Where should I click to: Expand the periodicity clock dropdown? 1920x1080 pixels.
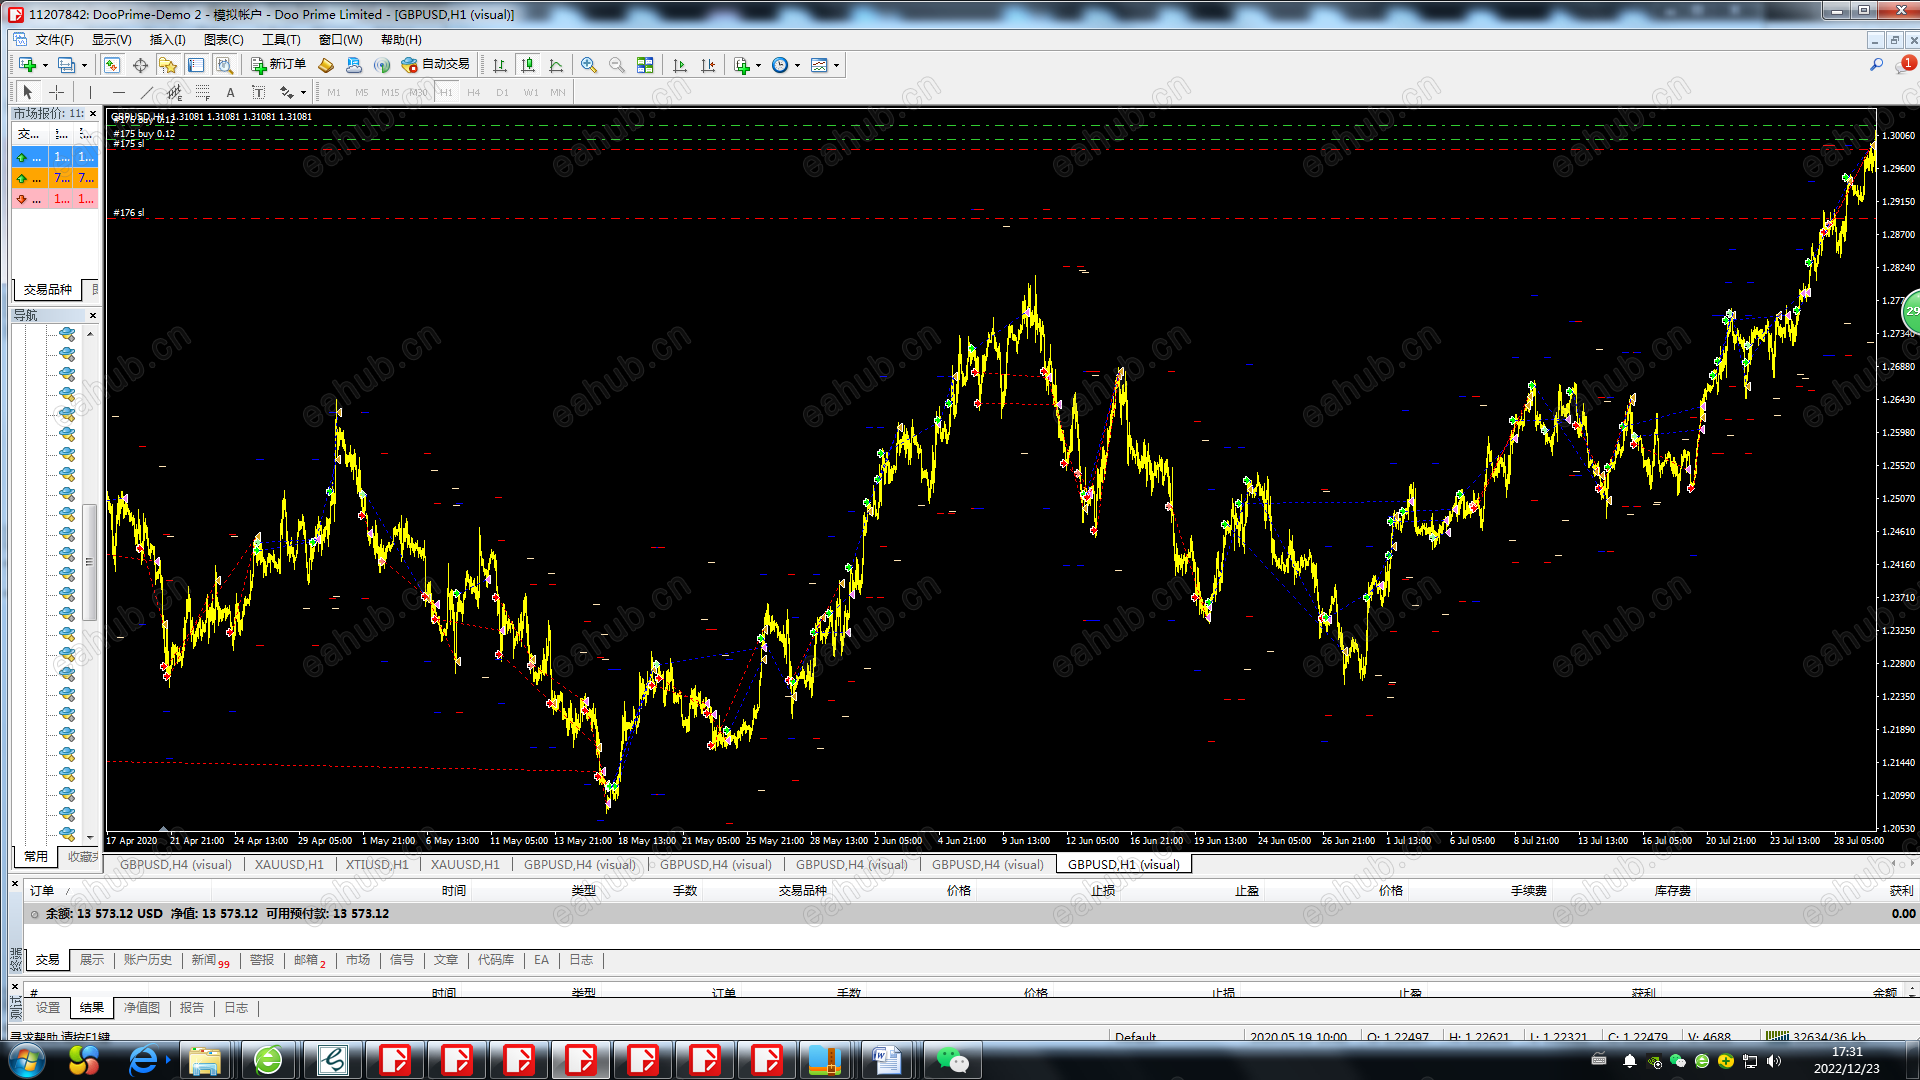tap(797, 65)
